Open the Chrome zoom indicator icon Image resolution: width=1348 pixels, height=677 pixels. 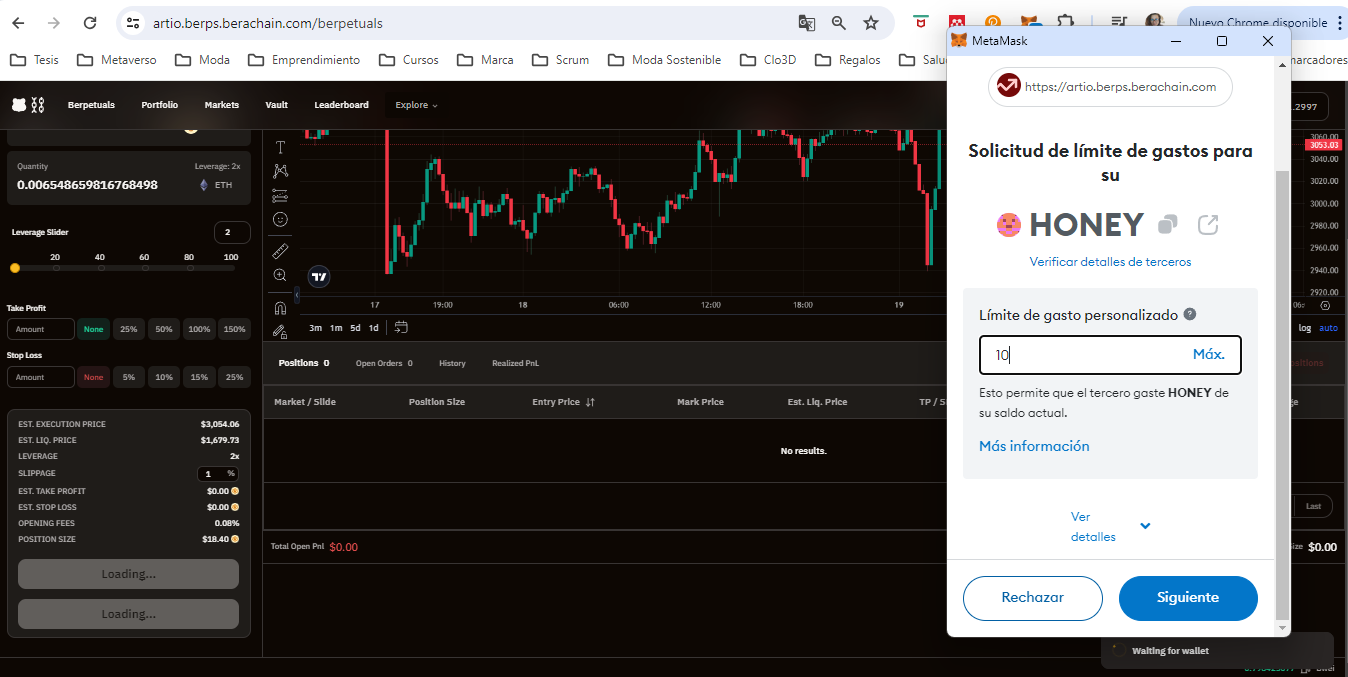[839, 23]
